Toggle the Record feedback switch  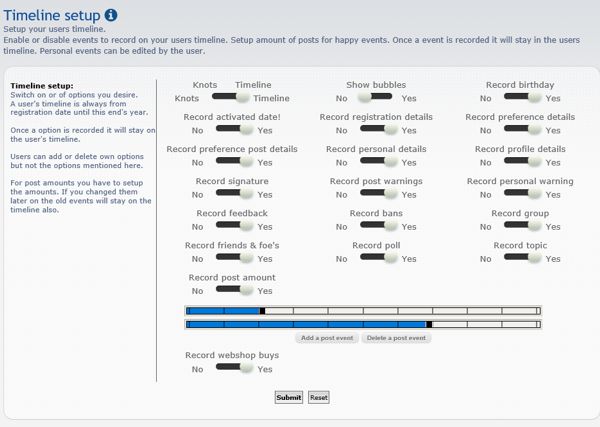232,226
